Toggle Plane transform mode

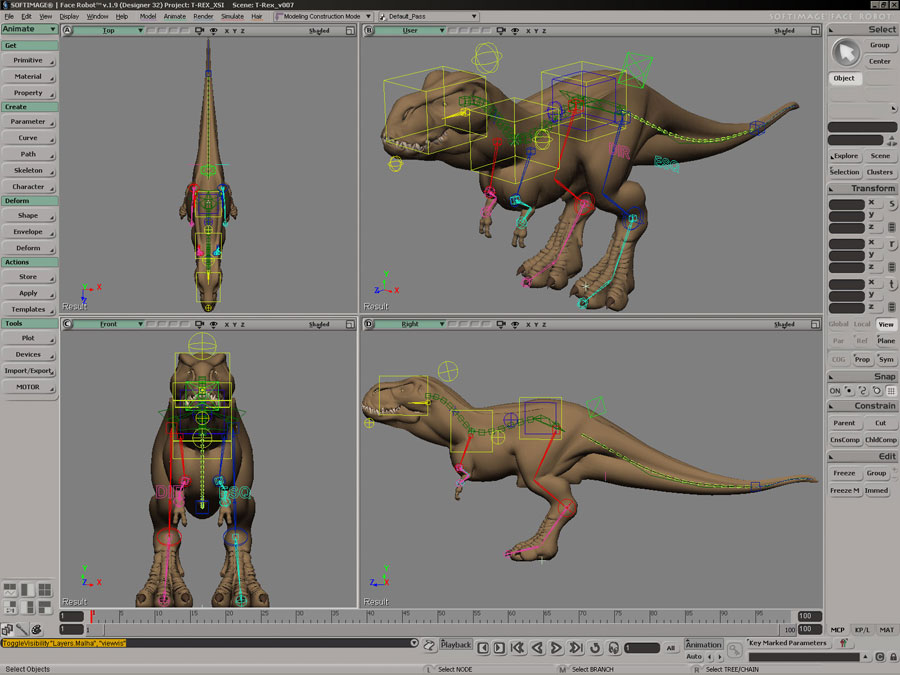pyautogui.click(x=886, y=341)
